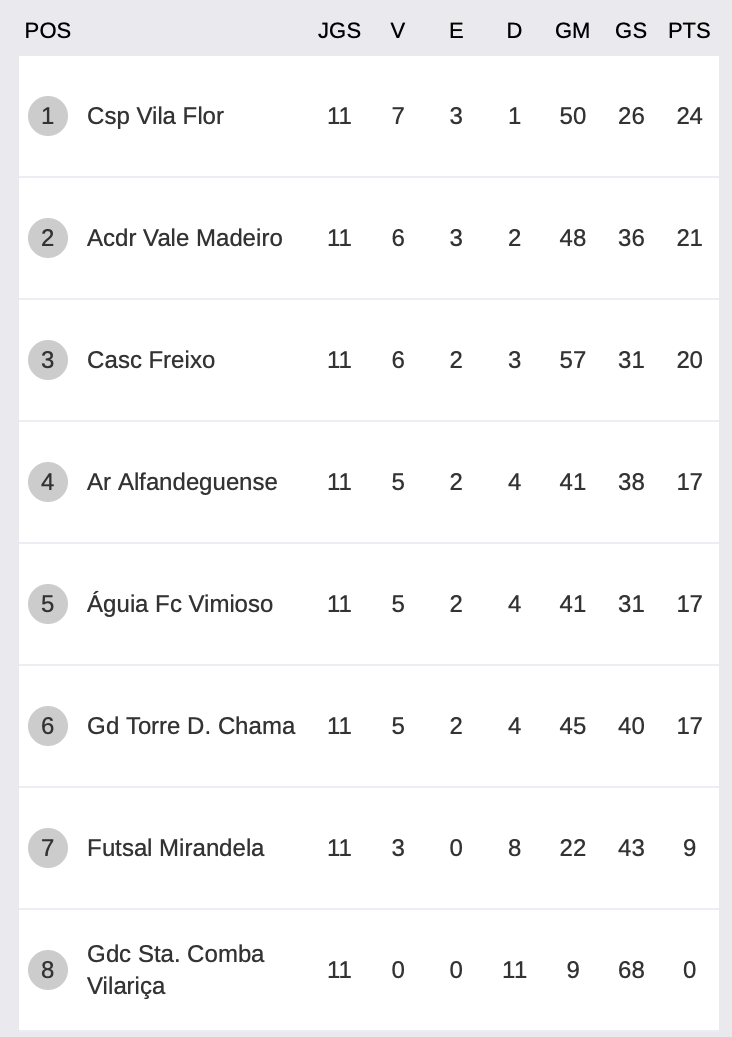Click the position 4 badge icon
The height and width of the screenshot is (1037, 732).
click(48, 482)
